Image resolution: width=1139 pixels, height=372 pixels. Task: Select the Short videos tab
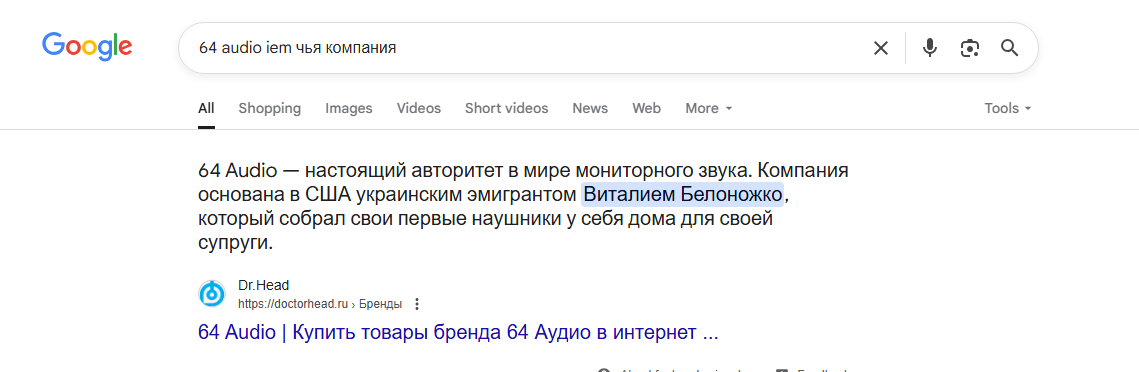pos(506,108)
